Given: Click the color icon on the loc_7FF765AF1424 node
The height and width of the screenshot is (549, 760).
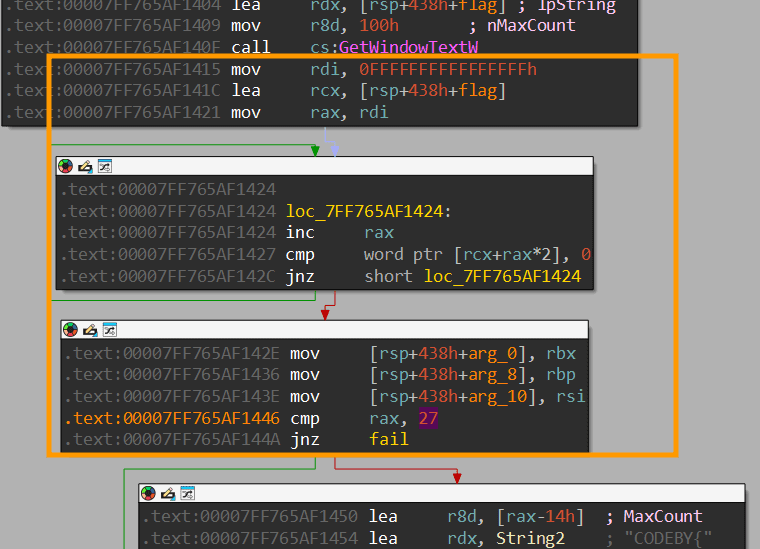Looking at the screenshot, I should [x=67, y=166].
